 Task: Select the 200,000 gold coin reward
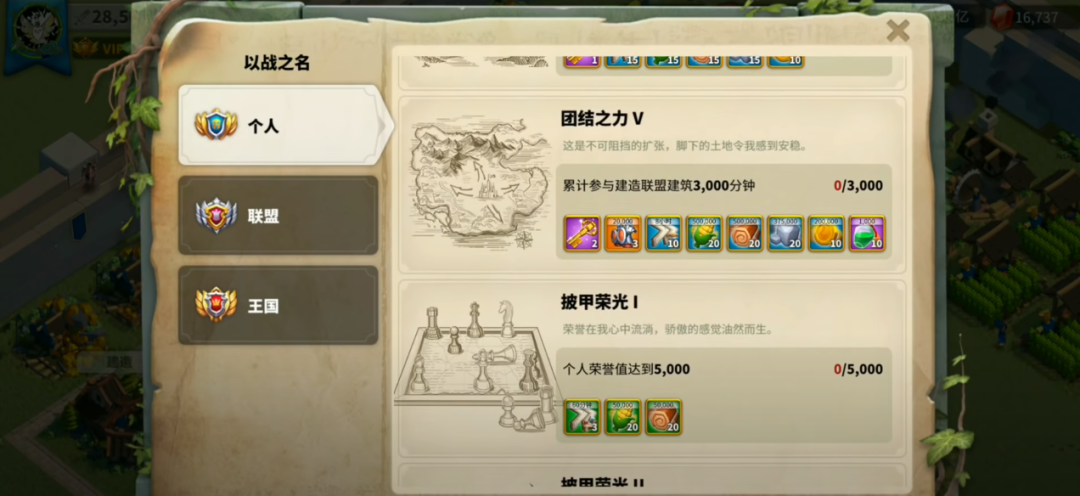[x=826, y=234]
